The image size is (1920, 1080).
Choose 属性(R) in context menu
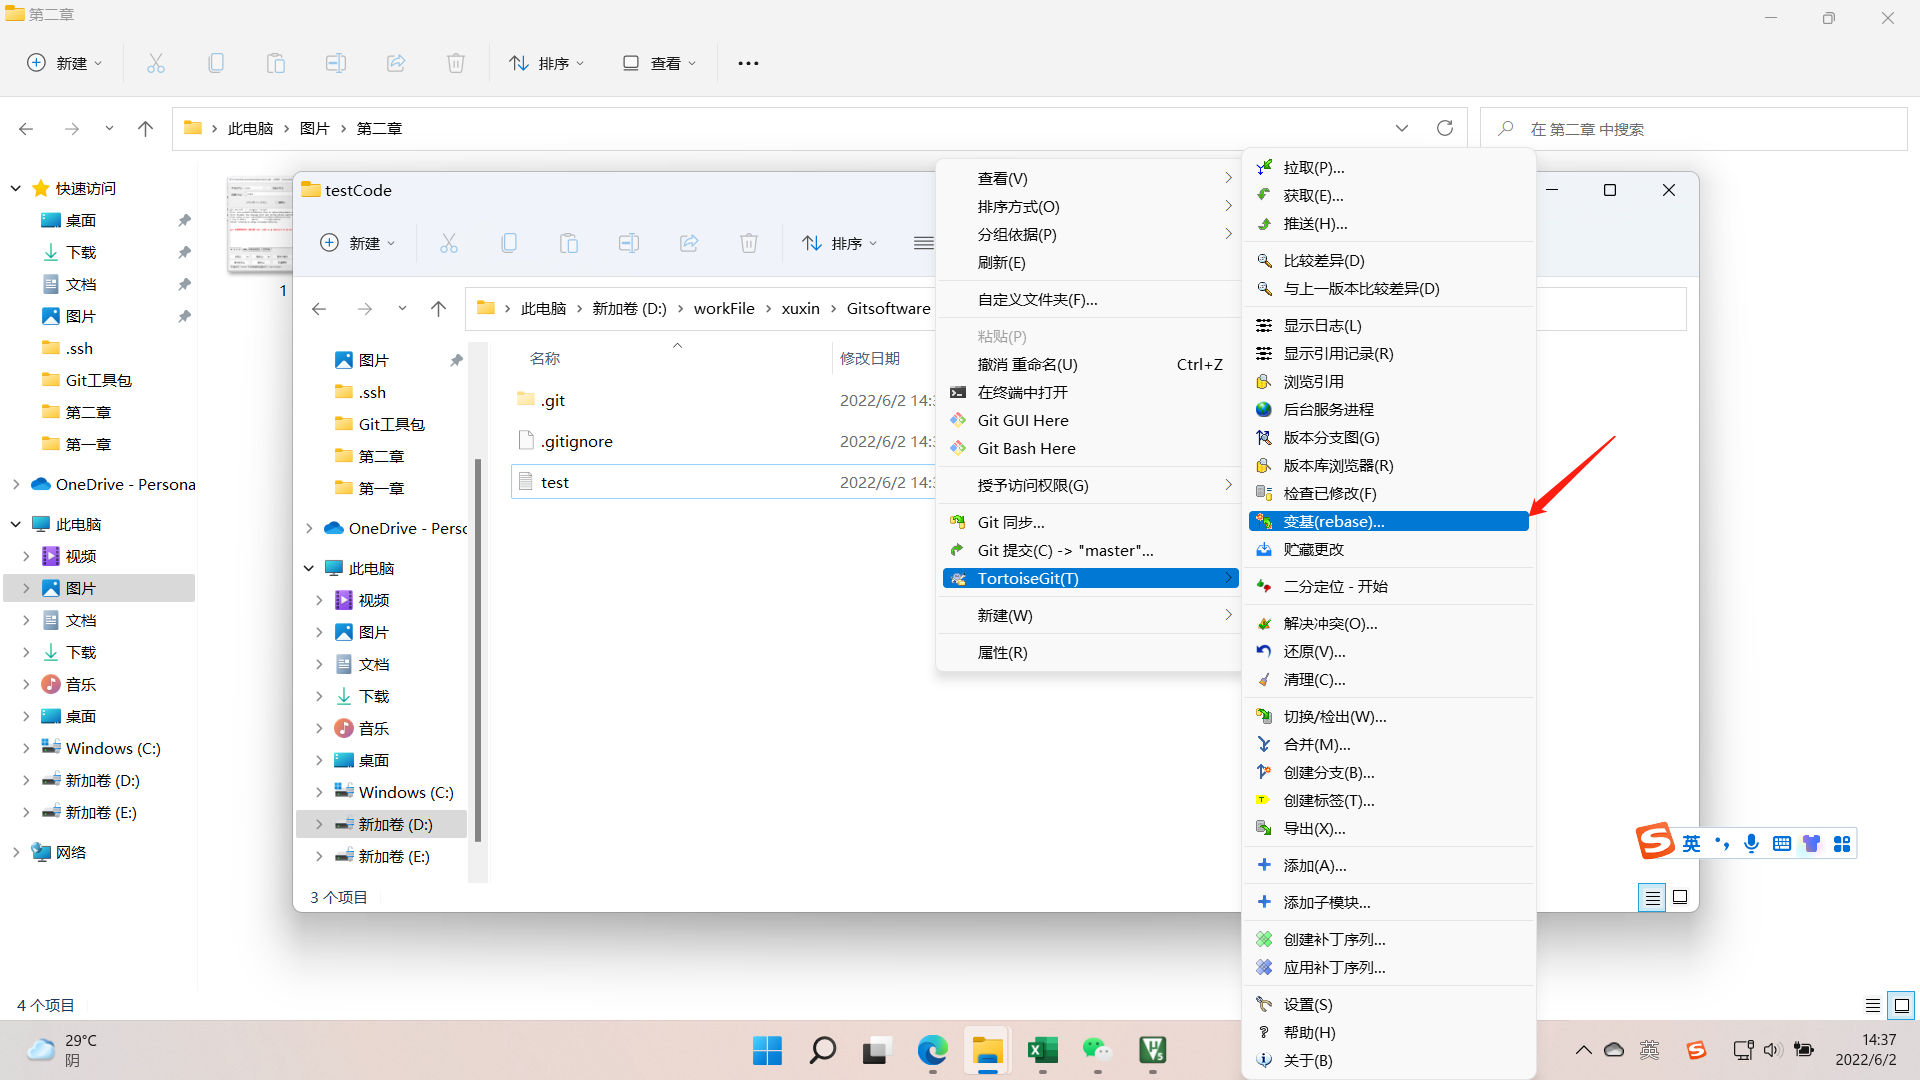(x=1089, y=652)
